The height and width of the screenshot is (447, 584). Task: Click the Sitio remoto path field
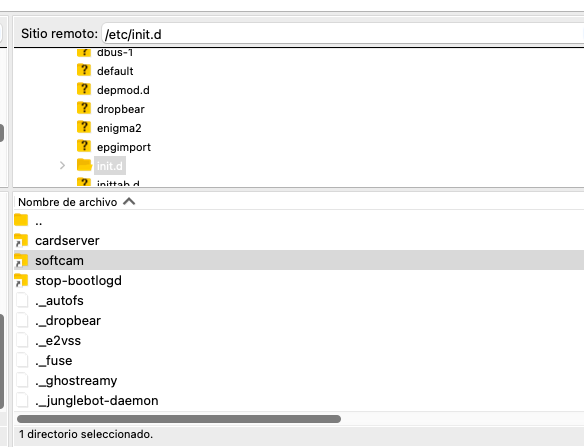coord(343,34)
